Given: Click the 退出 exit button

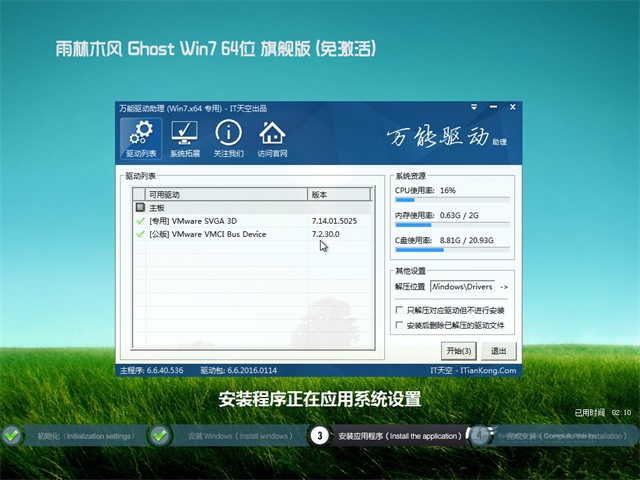Looking at the screenshot, I should (498, 351).
